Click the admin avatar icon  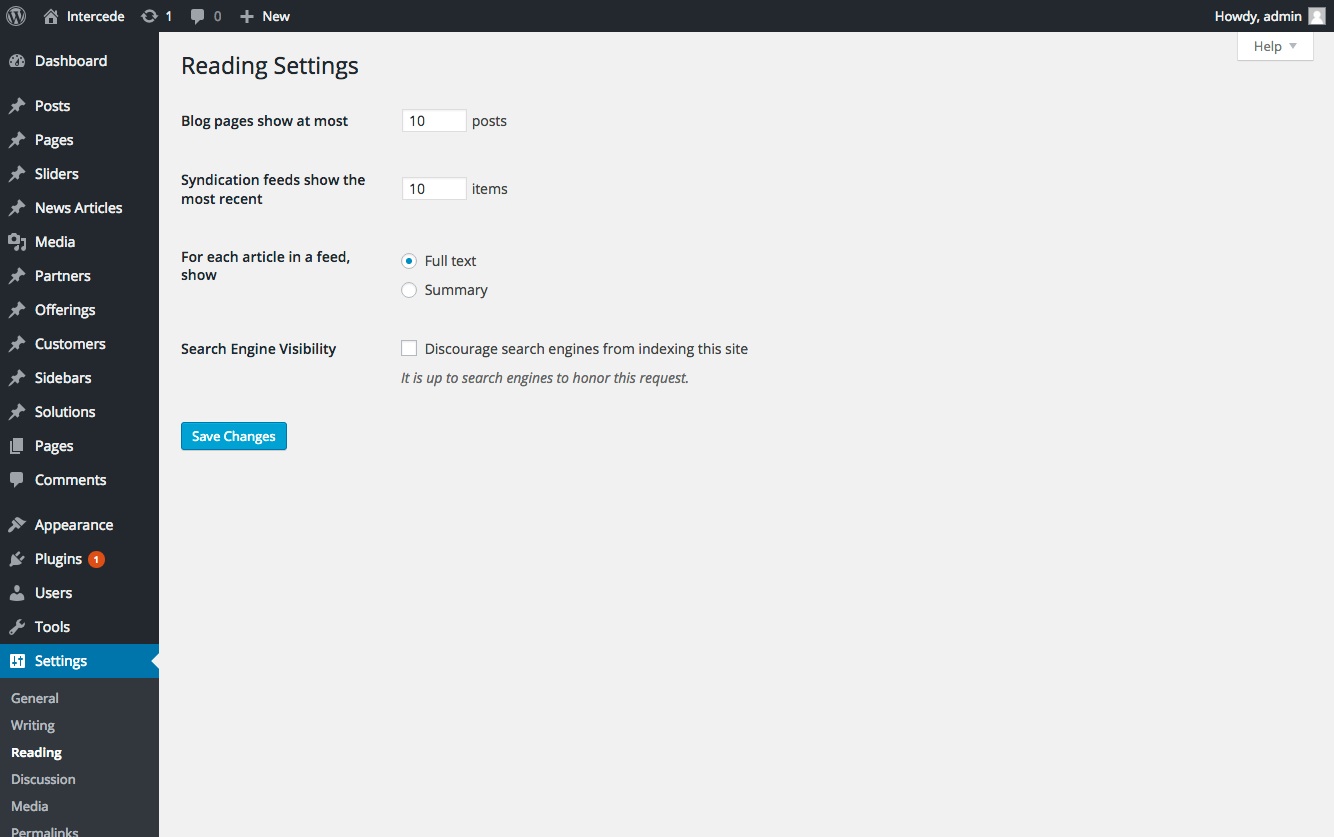[1316, 16]
